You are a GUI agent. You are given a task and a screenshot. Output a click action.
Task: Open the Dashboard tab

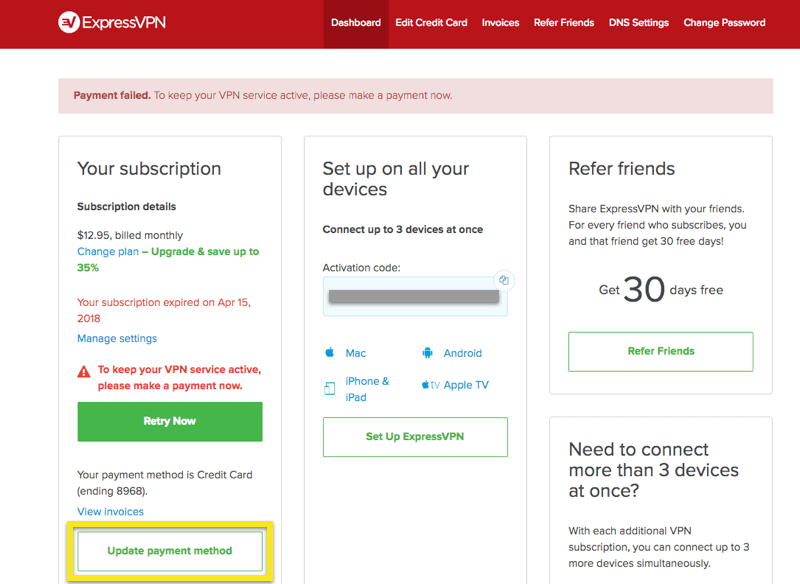point(356,23)
